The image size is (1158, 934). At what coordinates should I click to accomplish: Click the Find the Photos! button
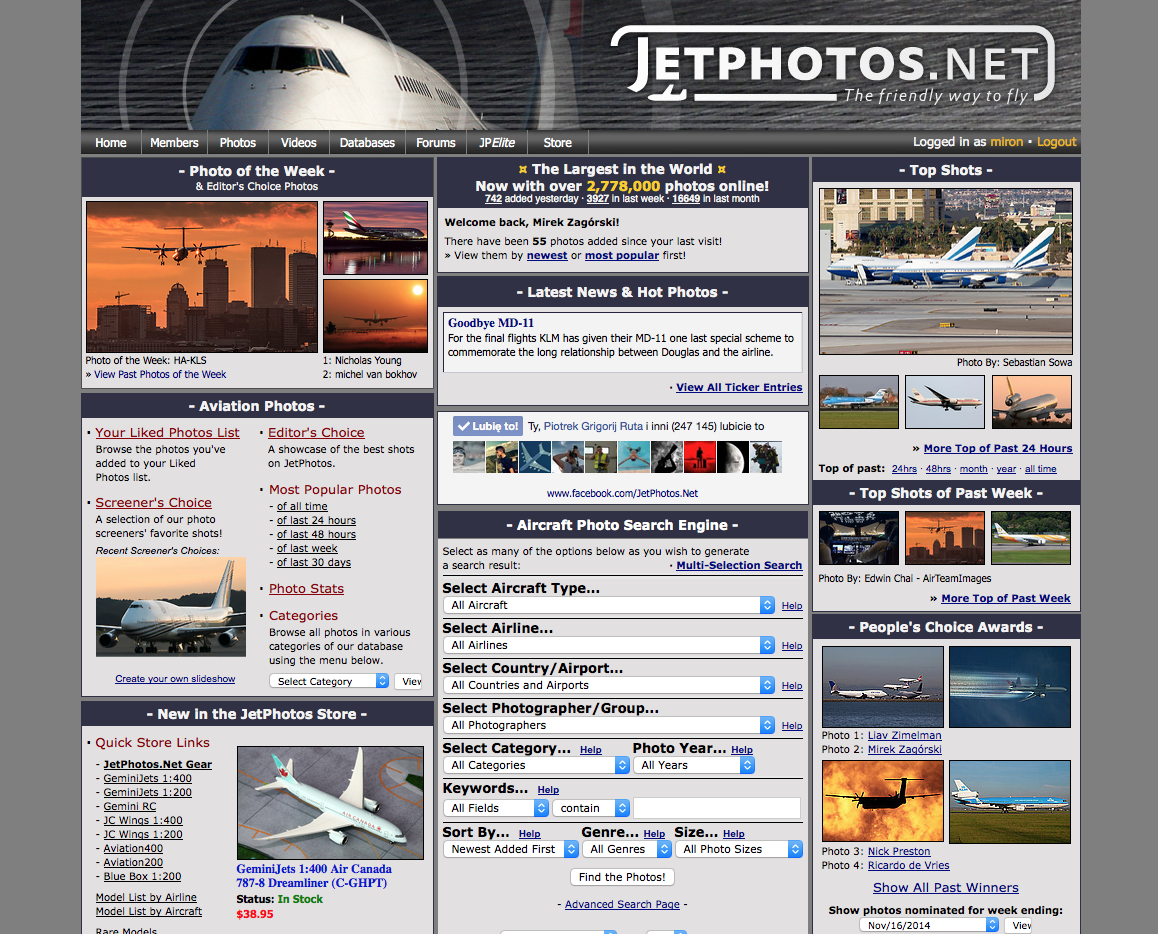[x=622, y=877]
